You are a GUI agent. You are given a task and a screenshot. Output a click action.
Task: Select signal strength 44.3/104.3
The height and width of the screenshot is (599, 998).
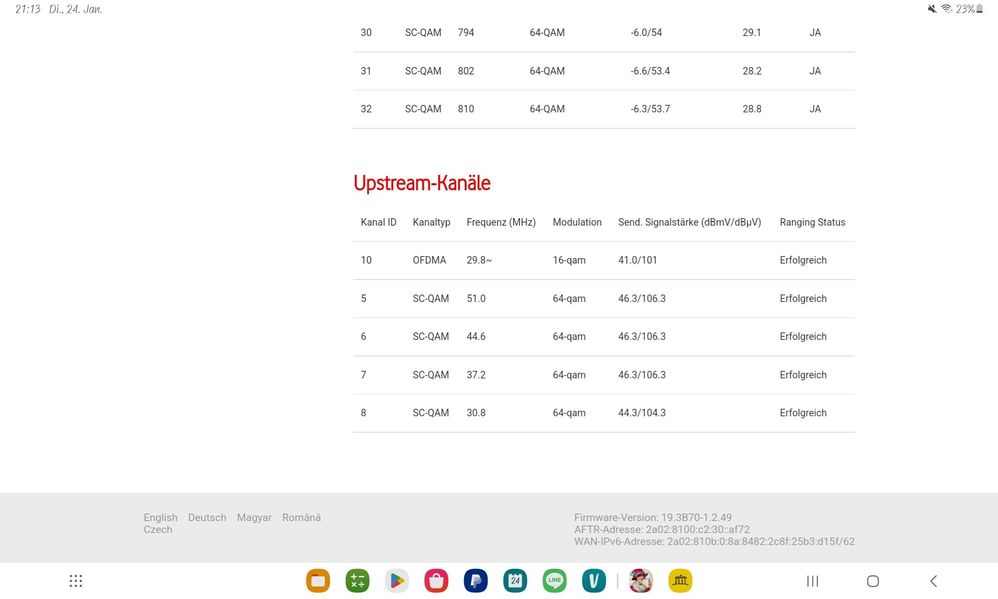pyautogui.click(x=642, y=413)
